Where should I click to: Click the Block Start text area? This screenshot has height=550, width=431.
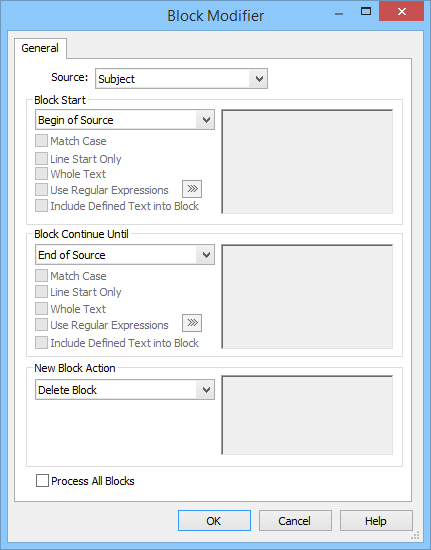[307, 162]
